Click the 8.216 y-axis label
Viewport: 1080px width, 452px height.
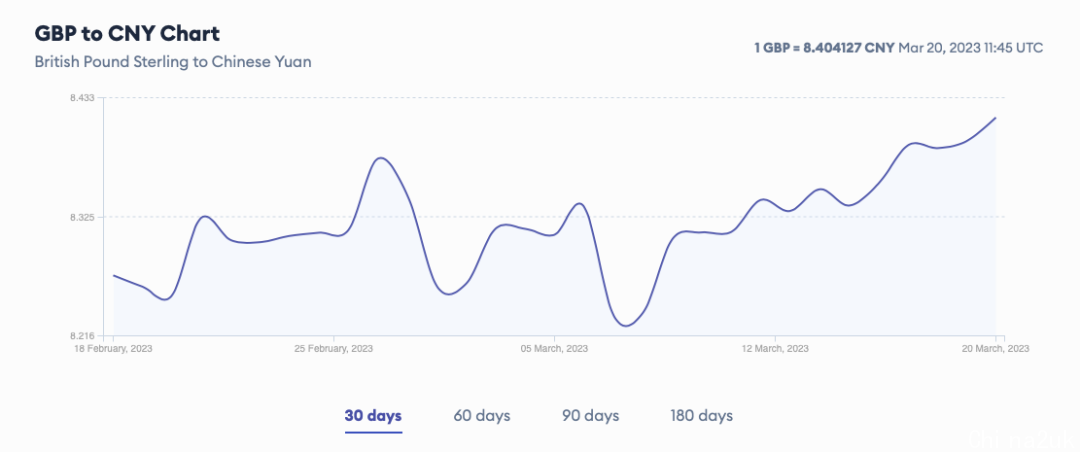[x=82, y=336]
